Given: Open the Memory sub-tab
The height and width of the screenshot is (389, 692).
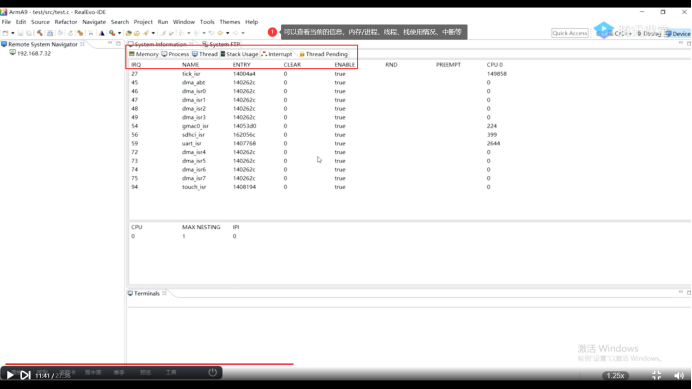Looking at the screenshot, I should tap(144, 54).
